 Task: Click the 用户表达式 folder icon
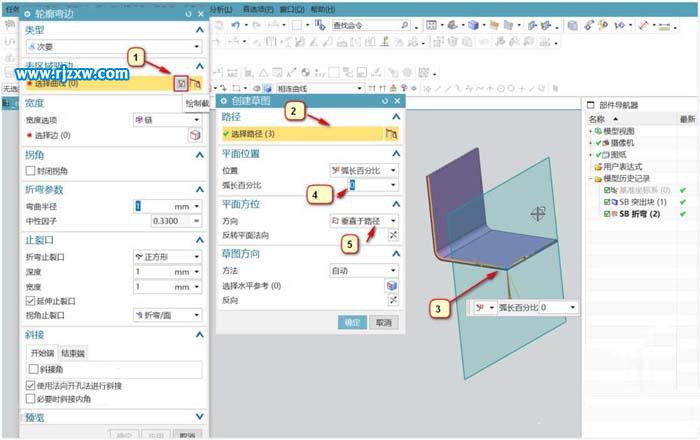pyautogui.click(x=598, y=167)
